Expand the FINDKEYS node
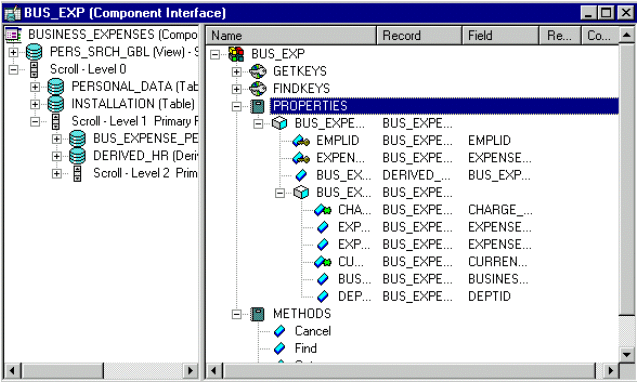 [236, 89]
